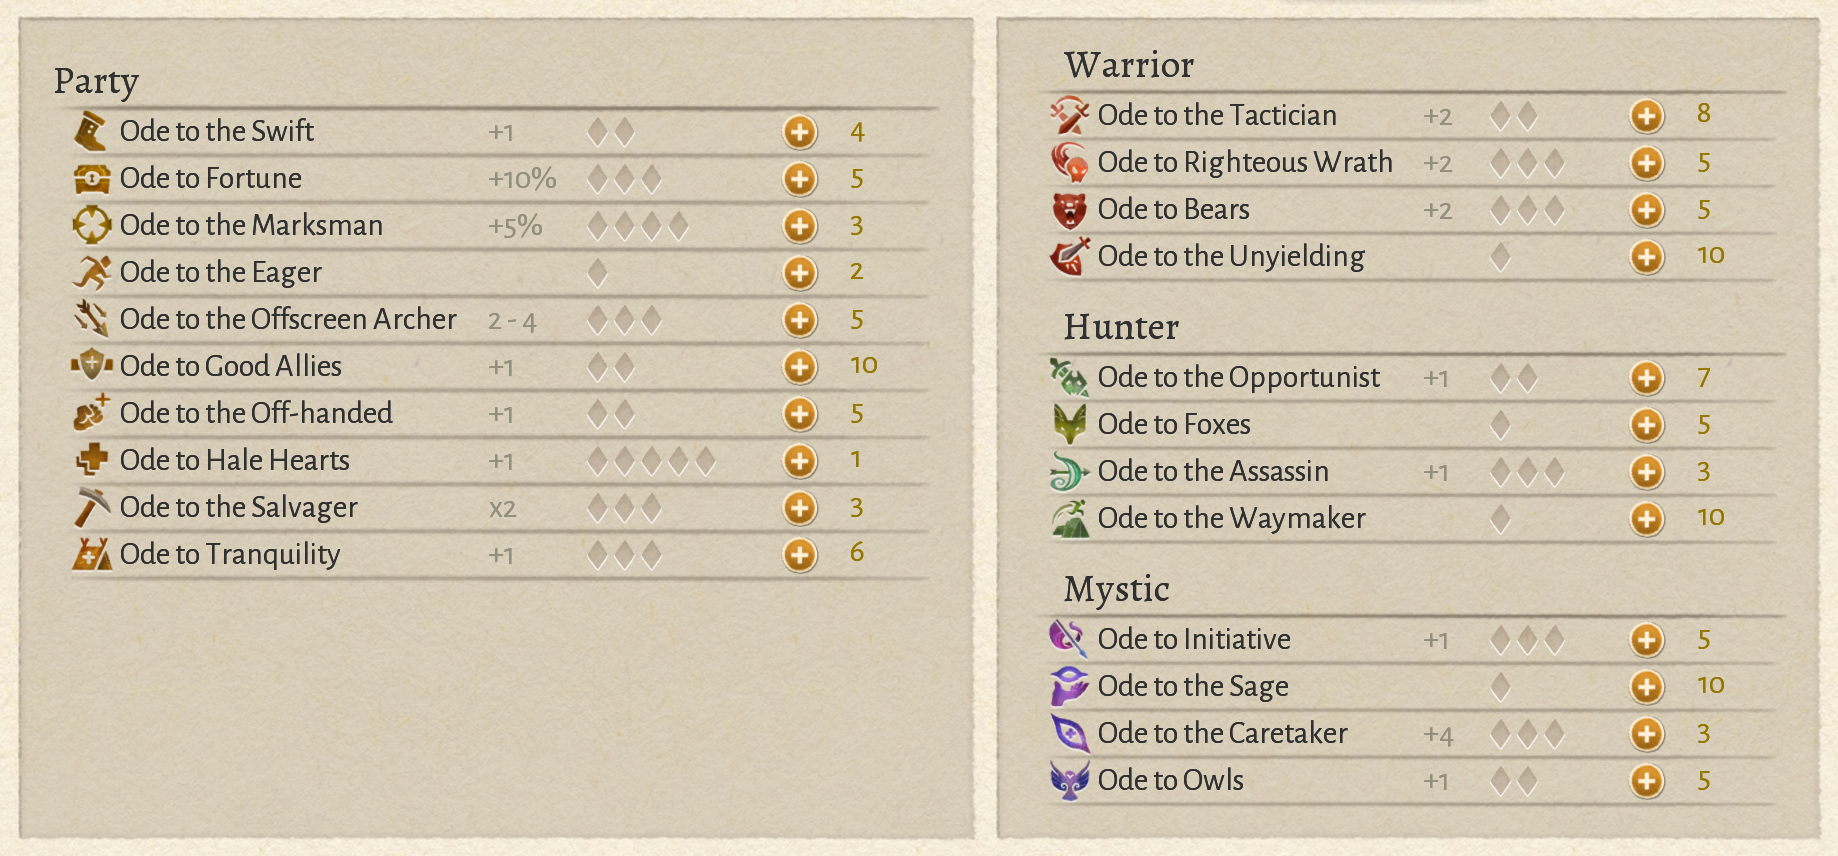1838x856 pixels.
Task: Click the rank diamonds for Ode to the Marksman
Action: tap(637, 226)
